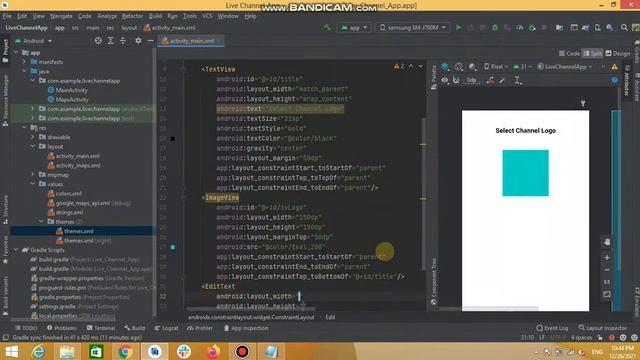This screenshot has height=360, width=640.
Task: Open the Refactor menu
Action: [x=133, y=16]
